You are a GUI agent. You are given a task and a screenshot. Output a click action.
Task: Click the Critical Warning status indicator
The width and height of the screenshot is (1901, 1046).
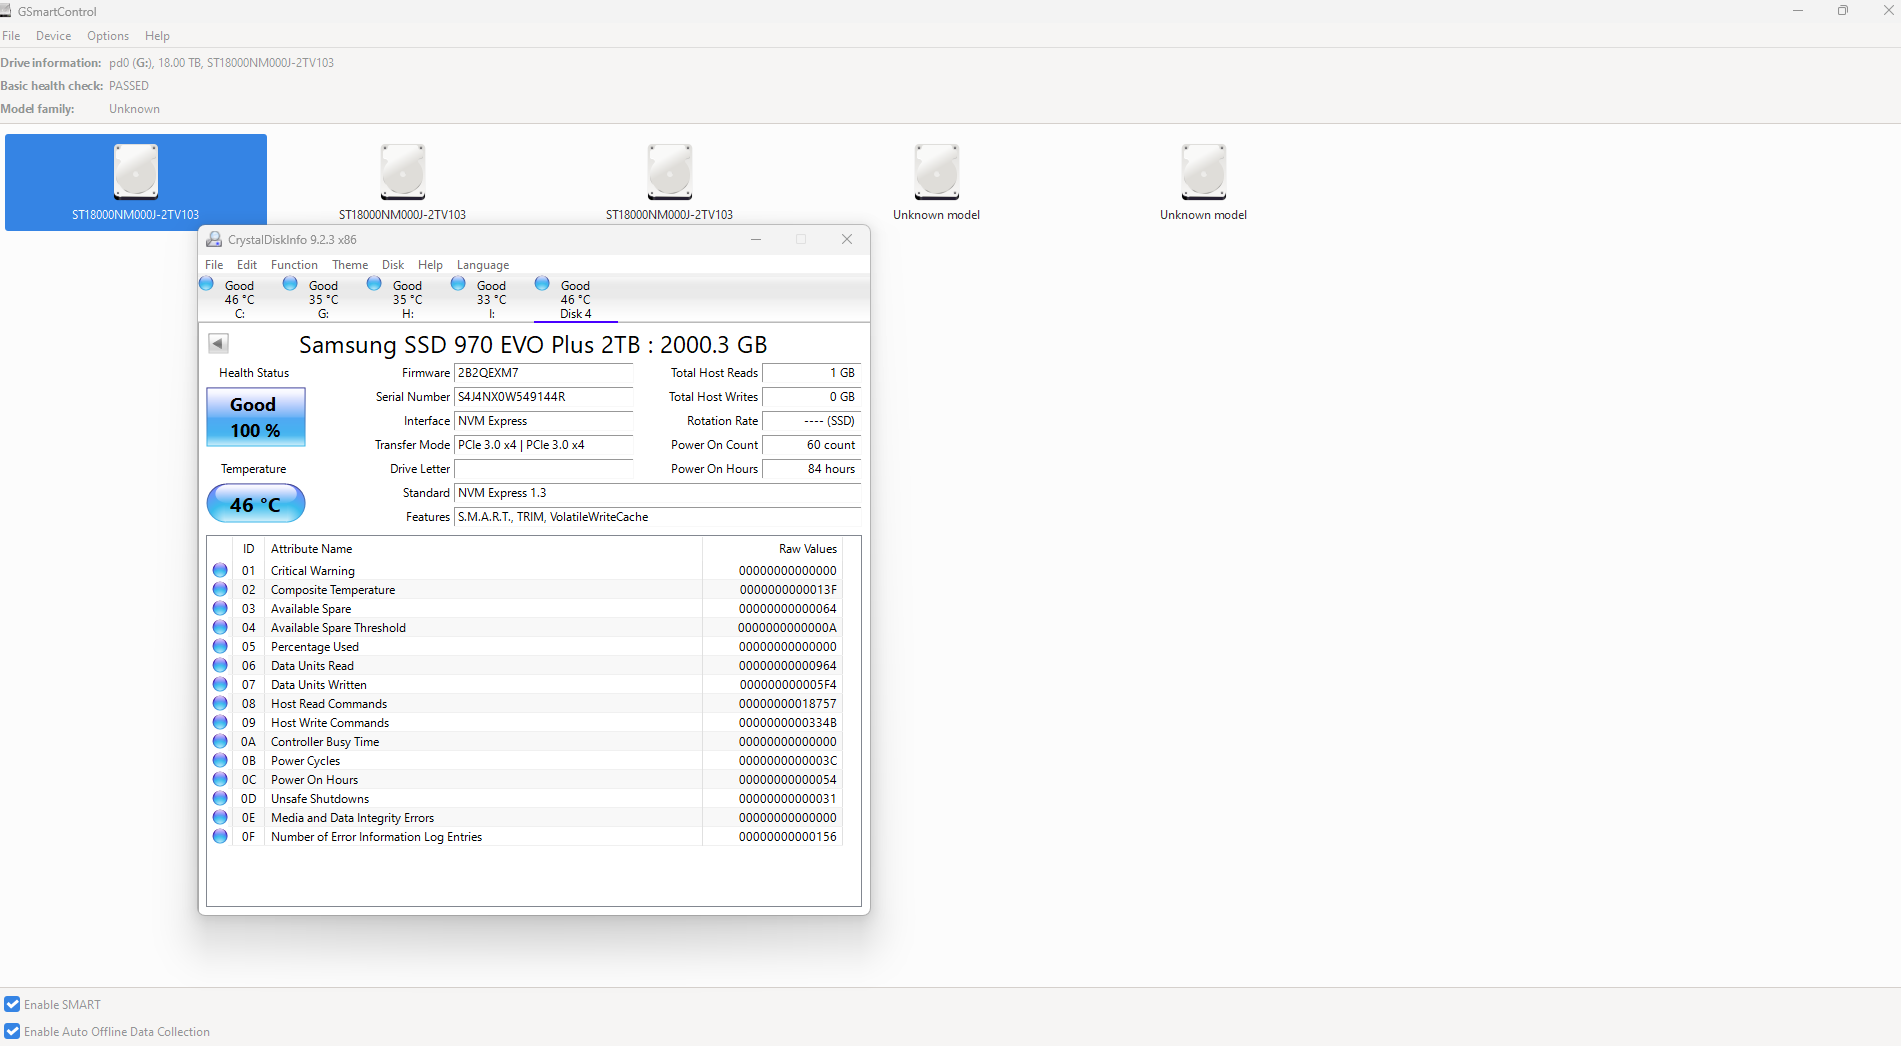tap(220, 570)
